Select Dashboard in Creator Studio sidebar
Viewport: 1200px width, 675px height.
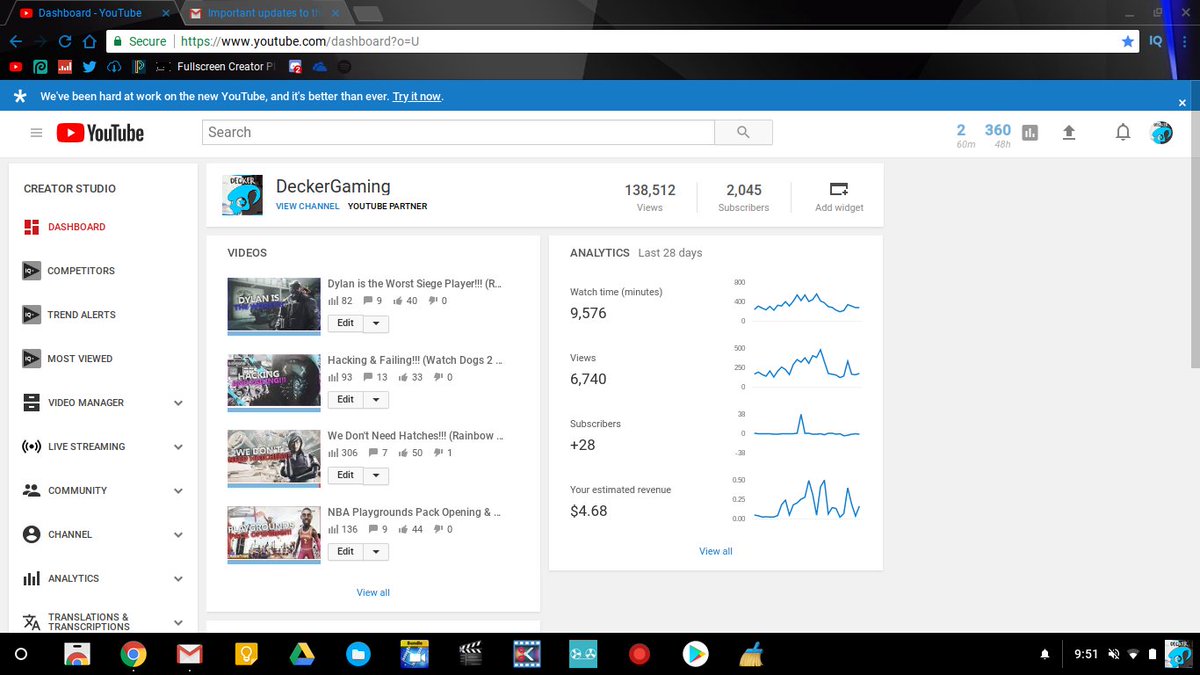coord(64,227)
